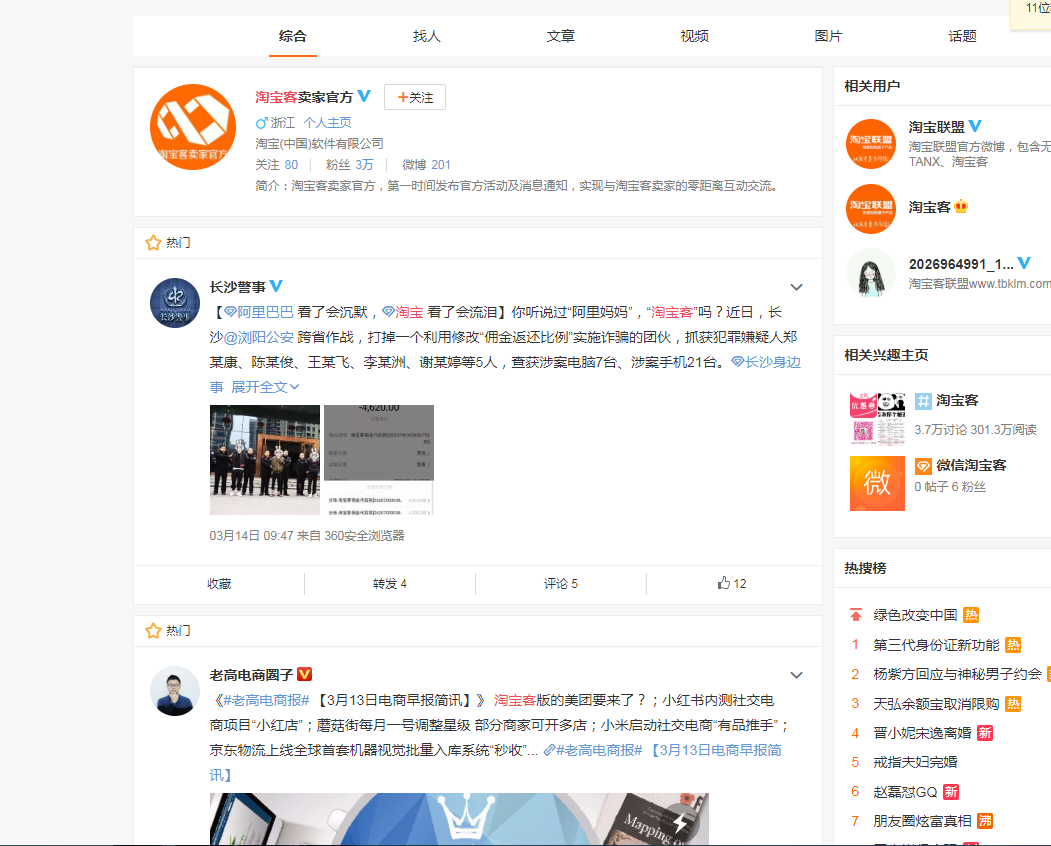Switch to the 找人 tab
Viewport: 1051px width, 846px height.
[x=426, y=36]
